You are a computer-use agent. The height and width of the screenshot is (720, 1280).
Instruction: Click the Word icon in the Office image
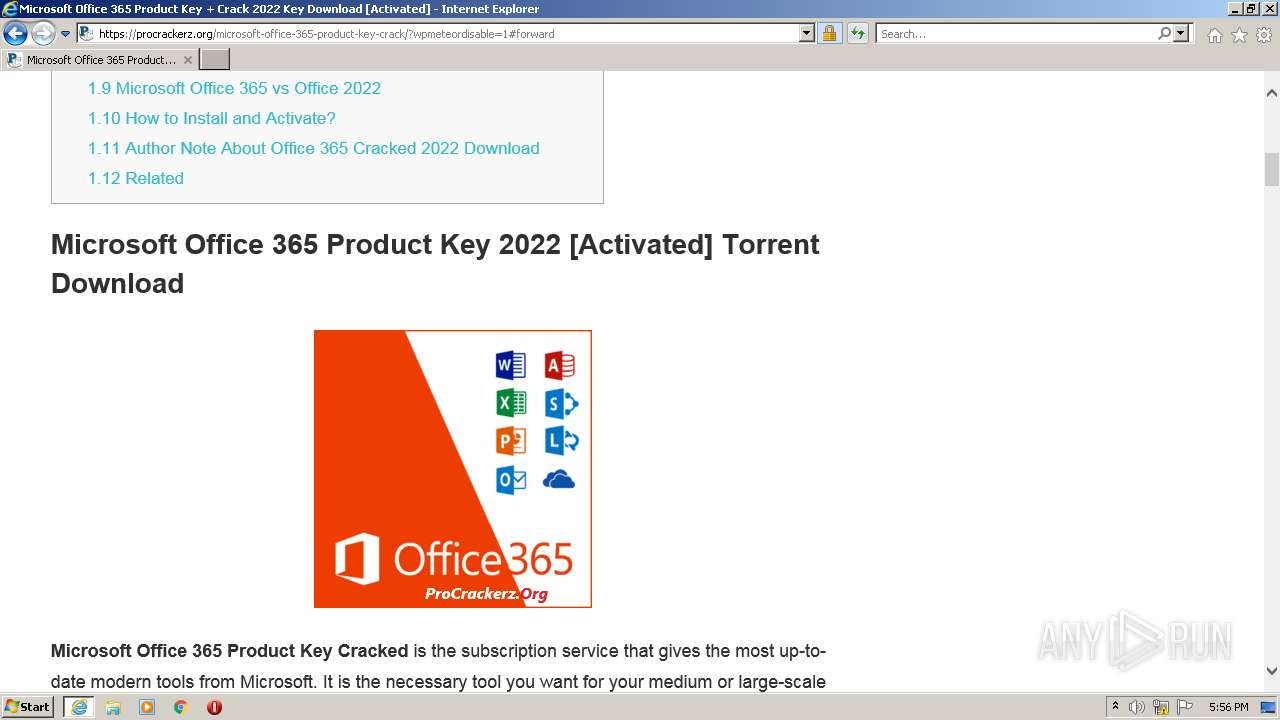[511, 365]
